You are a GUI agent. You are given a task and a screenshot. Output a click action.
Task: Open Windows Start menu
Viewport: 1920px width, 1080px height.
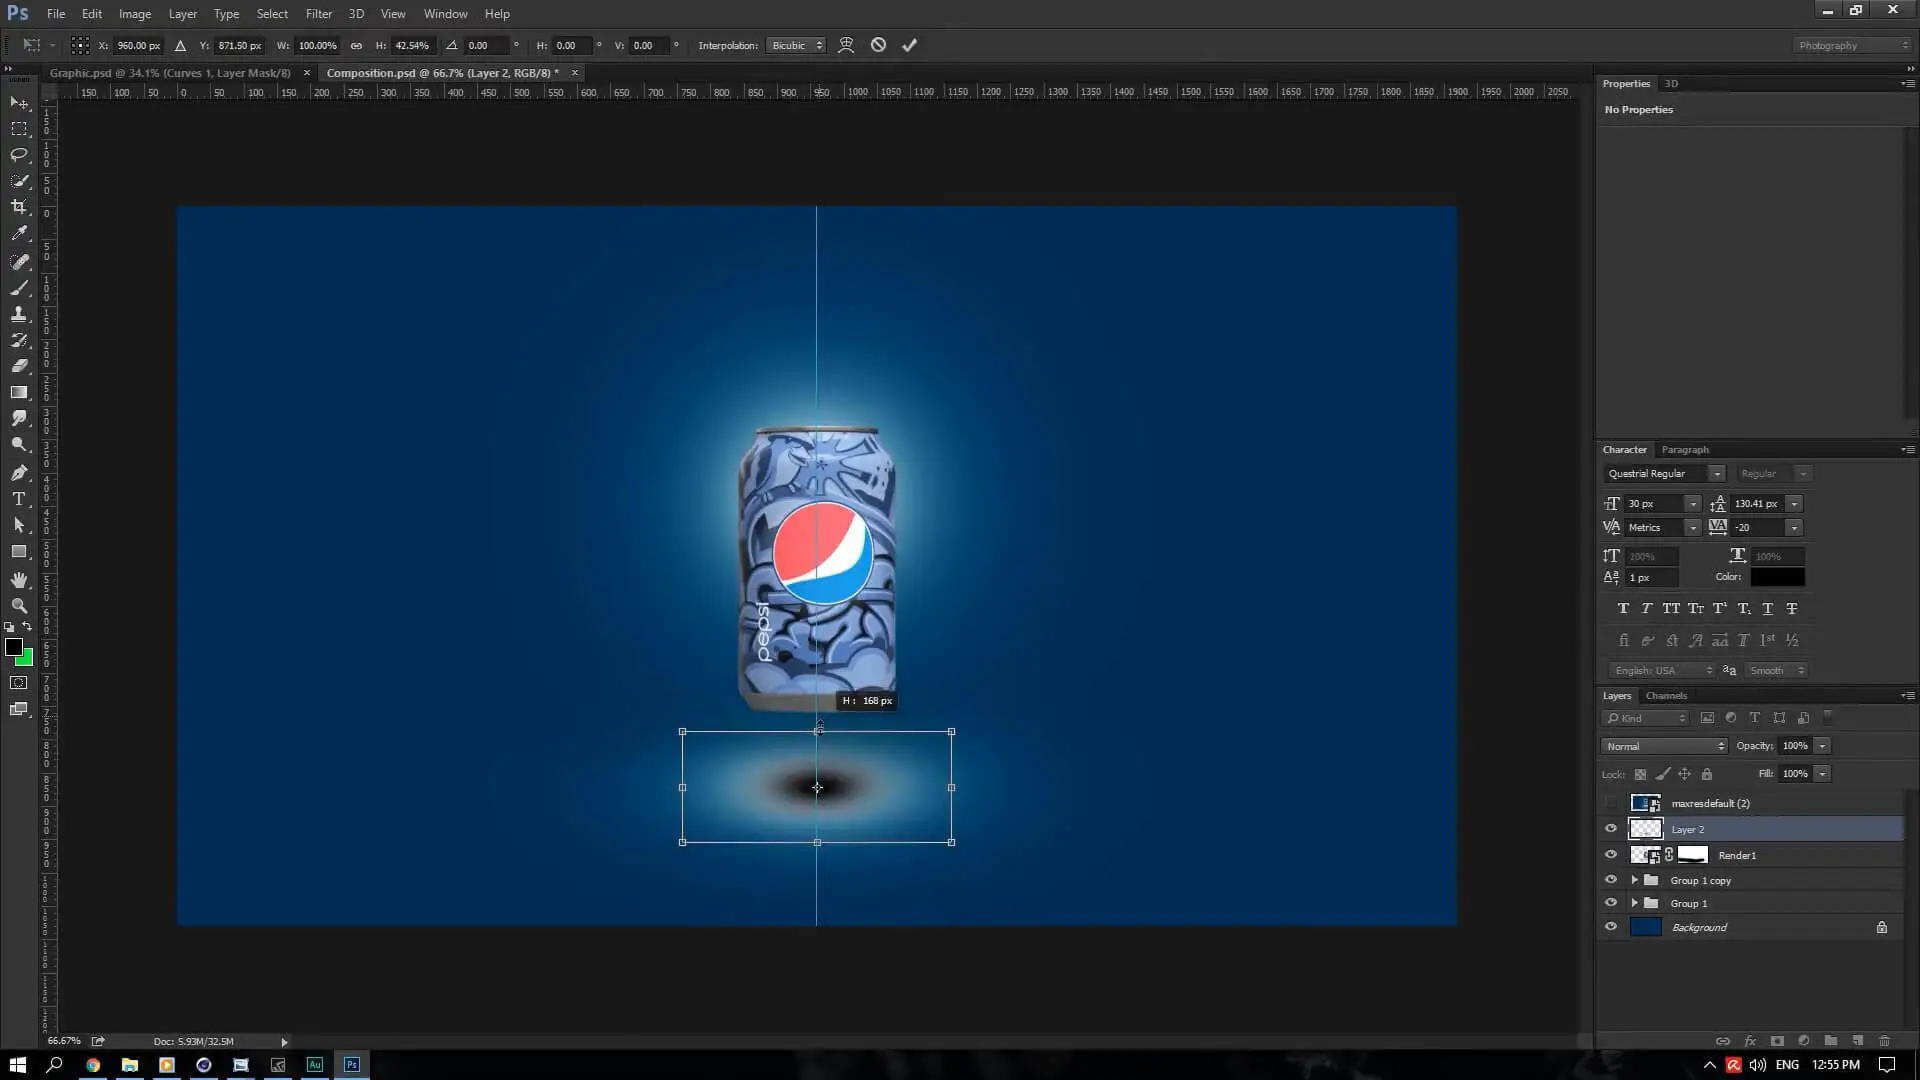tap(17, 1065)
